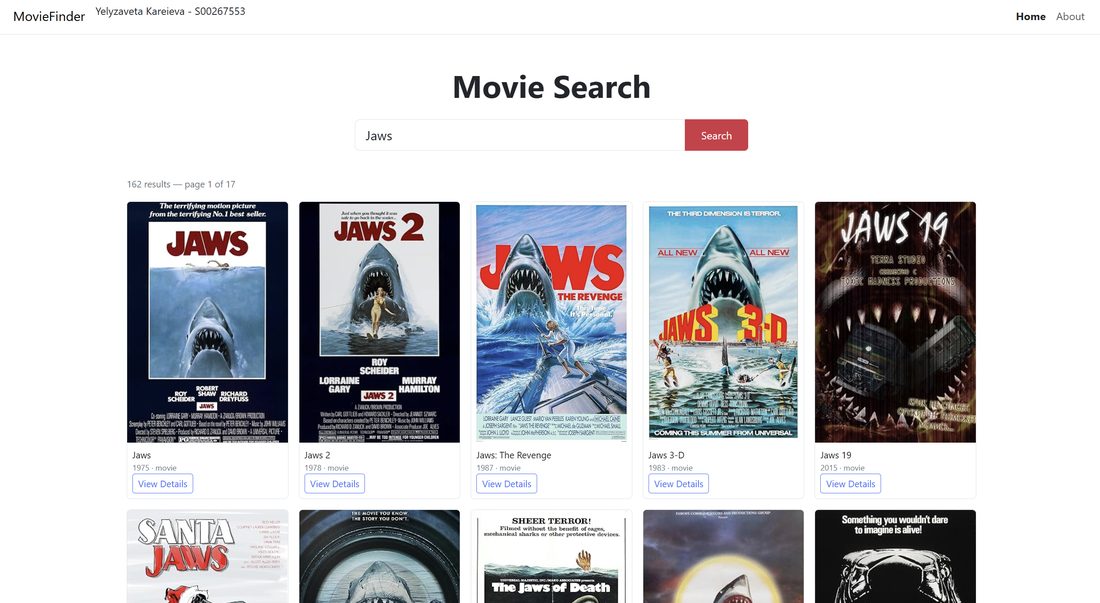Click the 'Movie Search' heading
The image size is (1100, 603).
(x=551, y=87)
